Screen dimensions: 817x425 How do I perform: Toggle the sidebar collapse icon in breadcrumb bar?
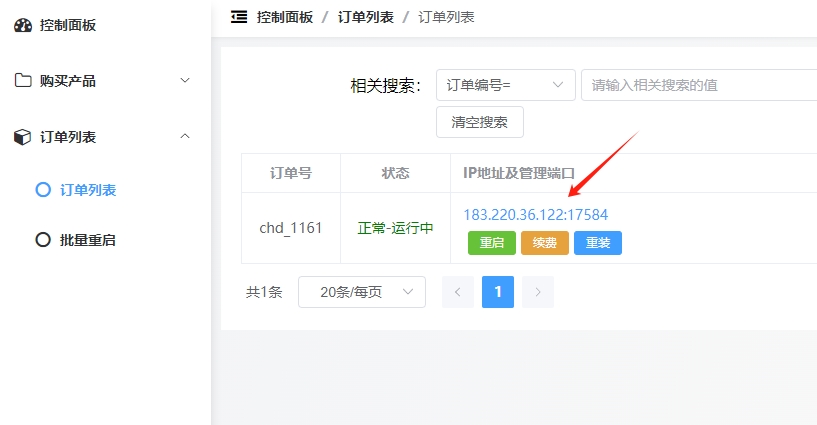point(238,17)
